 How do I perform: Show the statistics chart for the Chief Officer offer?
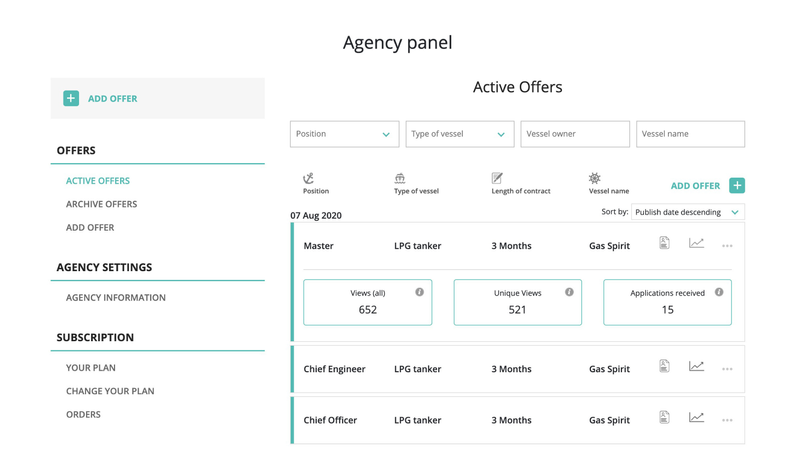[696, 417]
